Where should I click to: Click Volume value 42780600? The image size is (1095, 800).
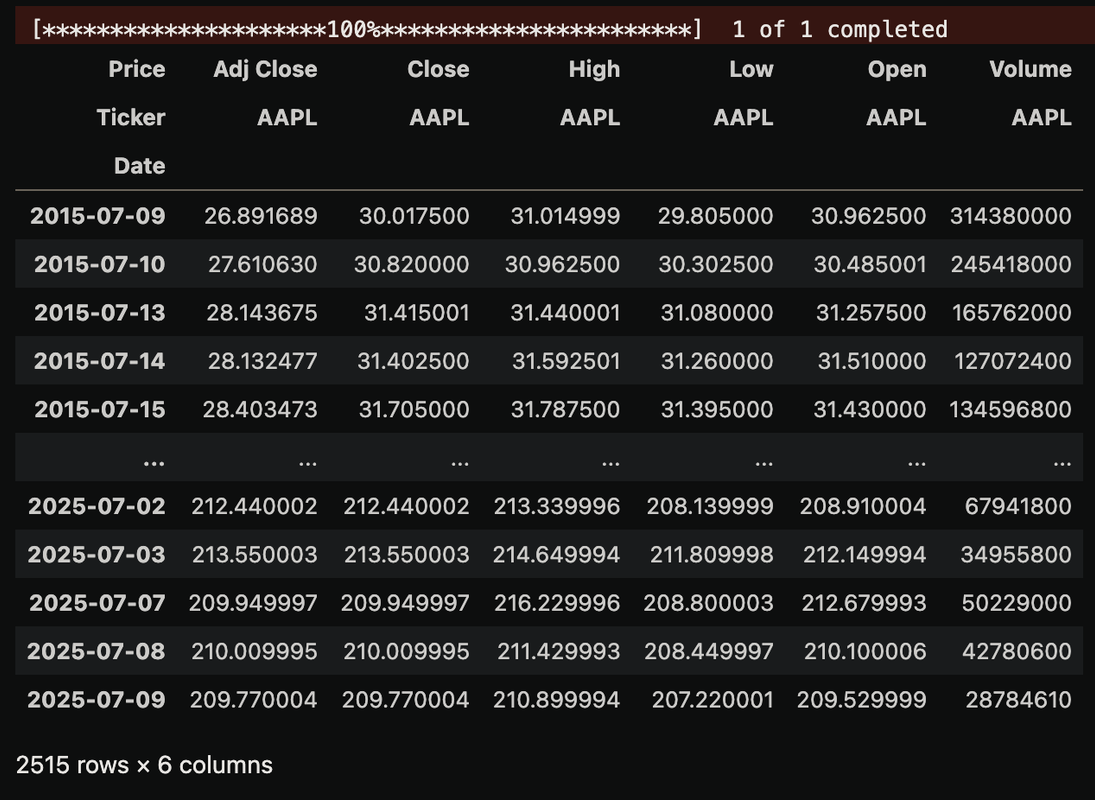pos(1017,651)
